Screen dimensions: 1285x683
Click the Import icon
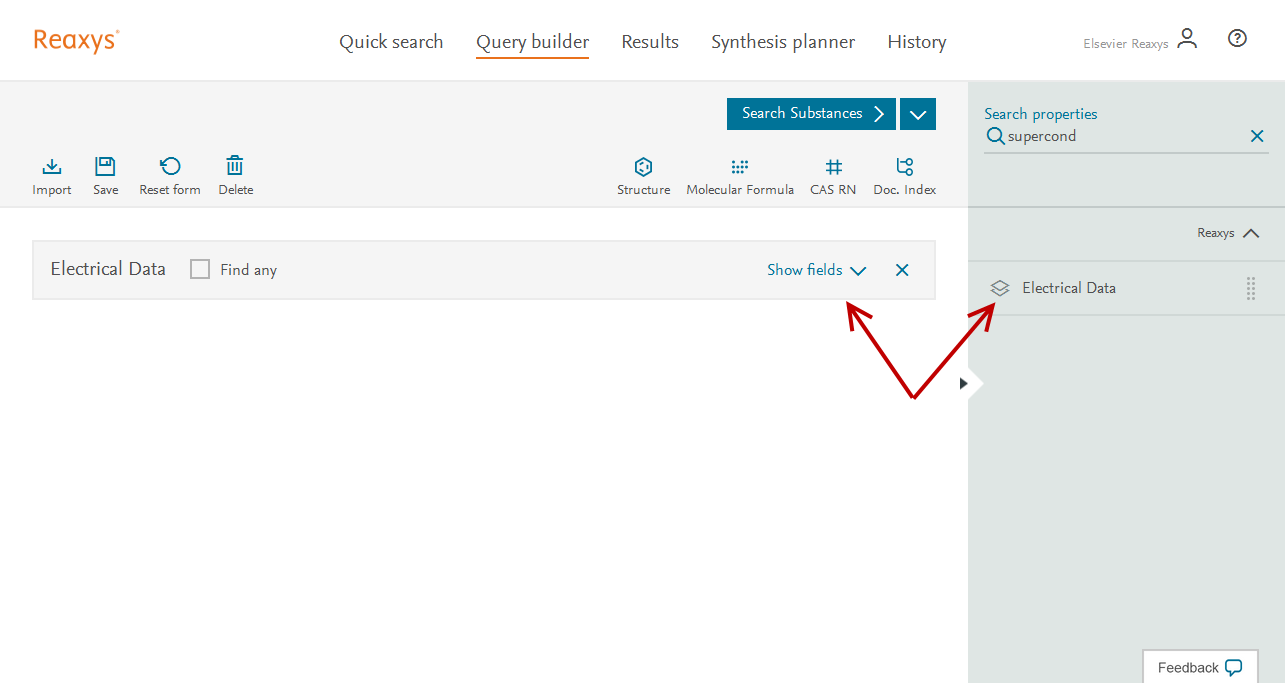[x=52, y=167]
